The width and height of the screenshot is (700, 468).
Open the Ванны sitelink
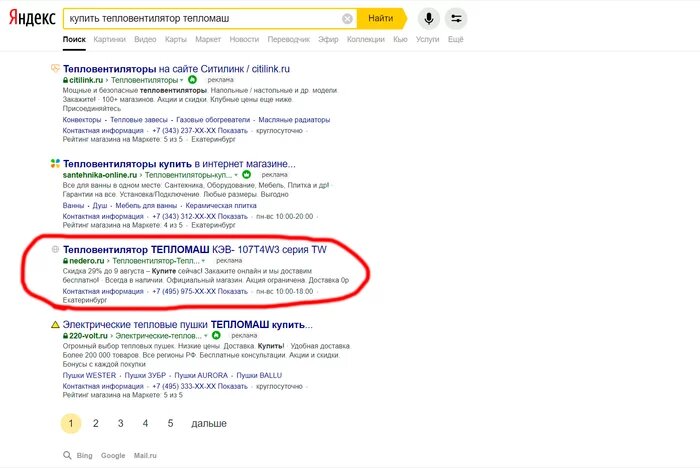tap(73, 205)
